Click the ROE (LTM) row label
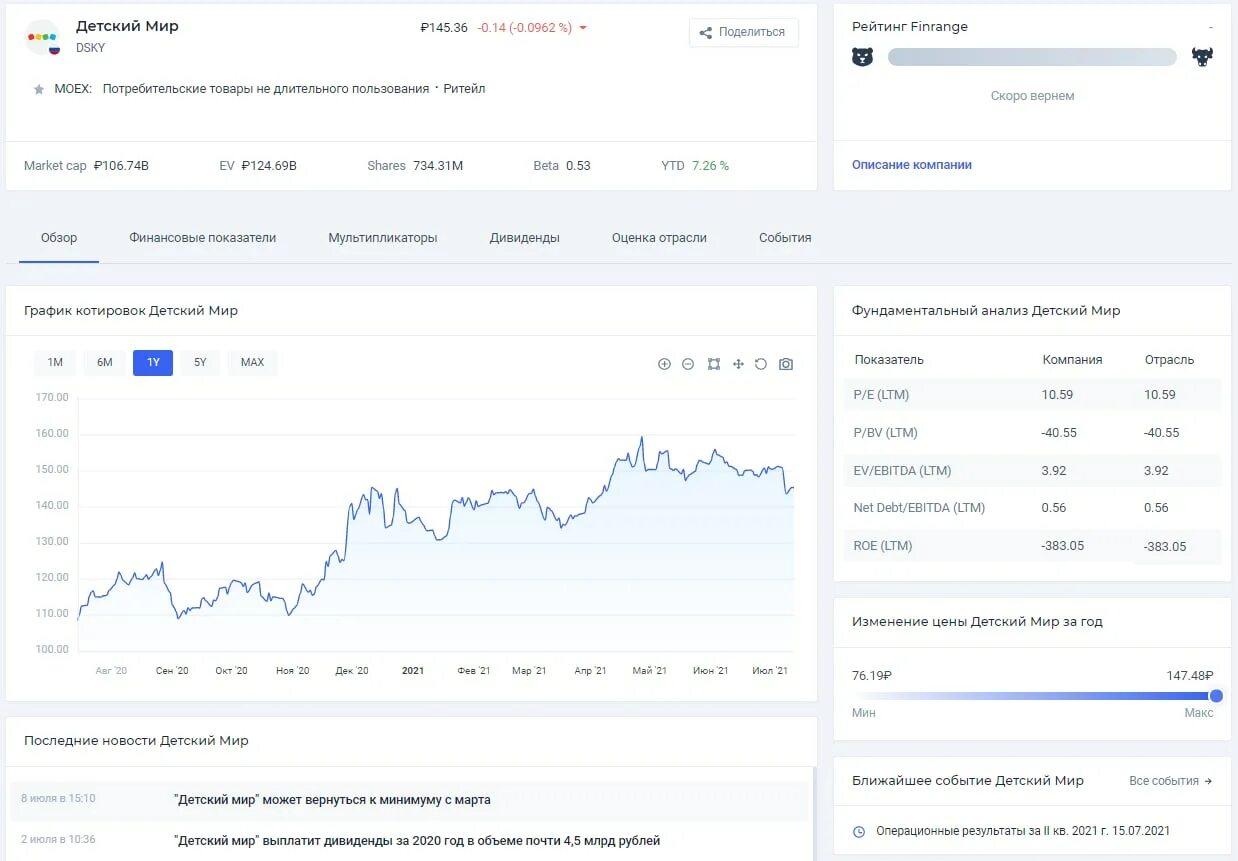 click(883, 546)
